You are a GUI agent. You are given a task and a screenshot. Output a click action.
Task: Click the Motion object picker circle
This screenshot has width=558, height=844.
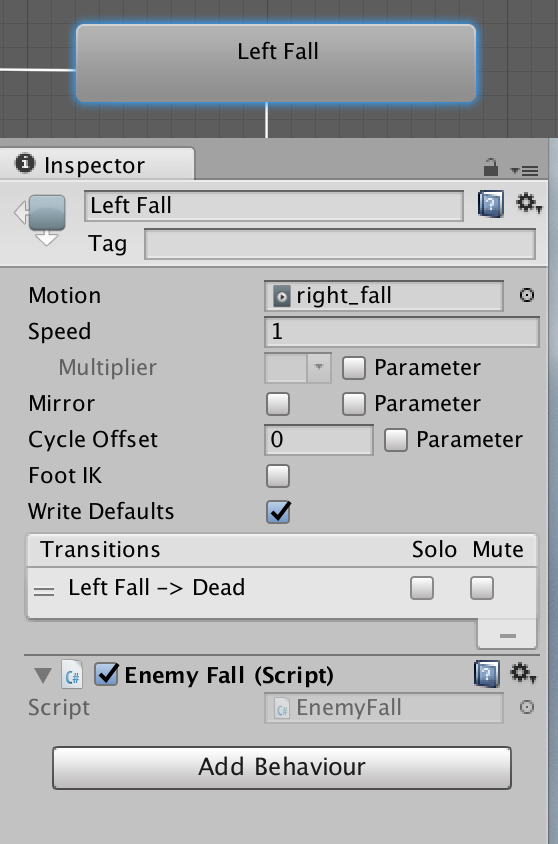point(527,295)
